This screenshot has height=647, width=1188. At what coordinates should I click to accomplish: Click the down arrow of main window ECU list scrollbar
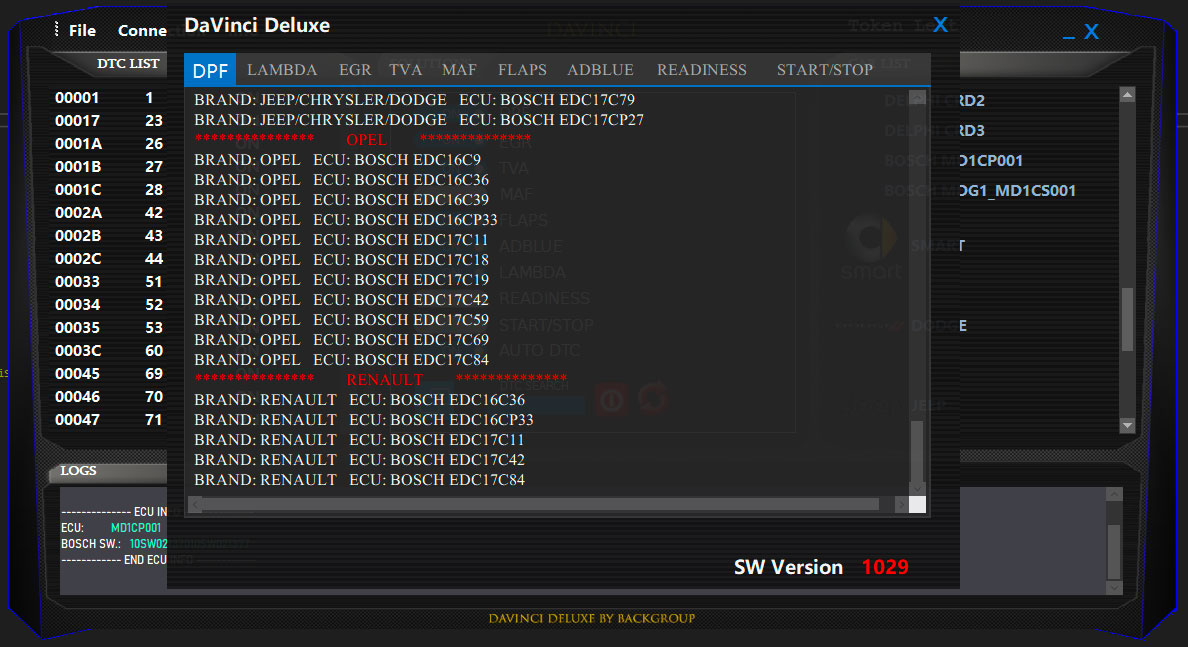(x=1127, y=425)
